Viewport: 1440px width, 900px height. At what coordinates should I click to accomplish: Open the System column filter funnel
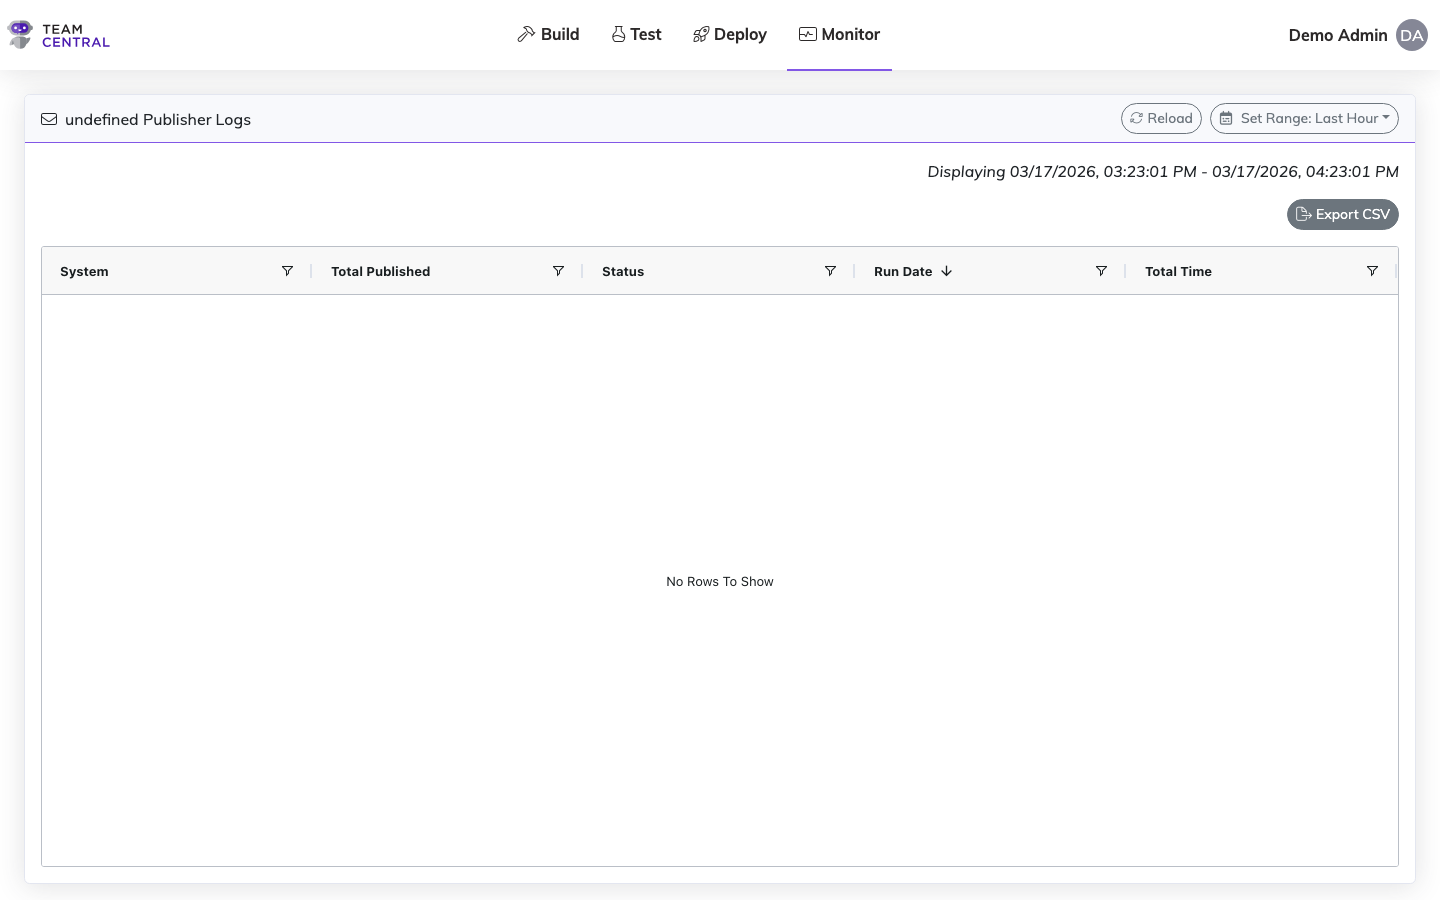[287, 270]
